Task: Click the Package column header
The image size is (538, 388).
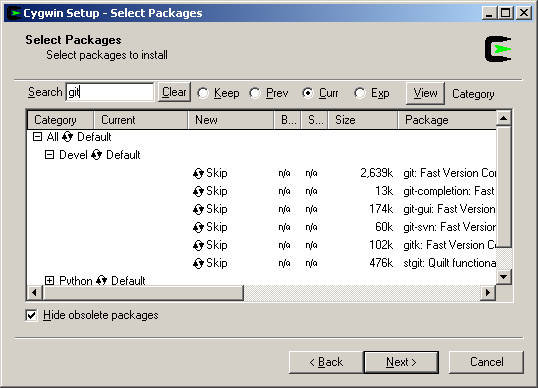Action: click(447, 120)
